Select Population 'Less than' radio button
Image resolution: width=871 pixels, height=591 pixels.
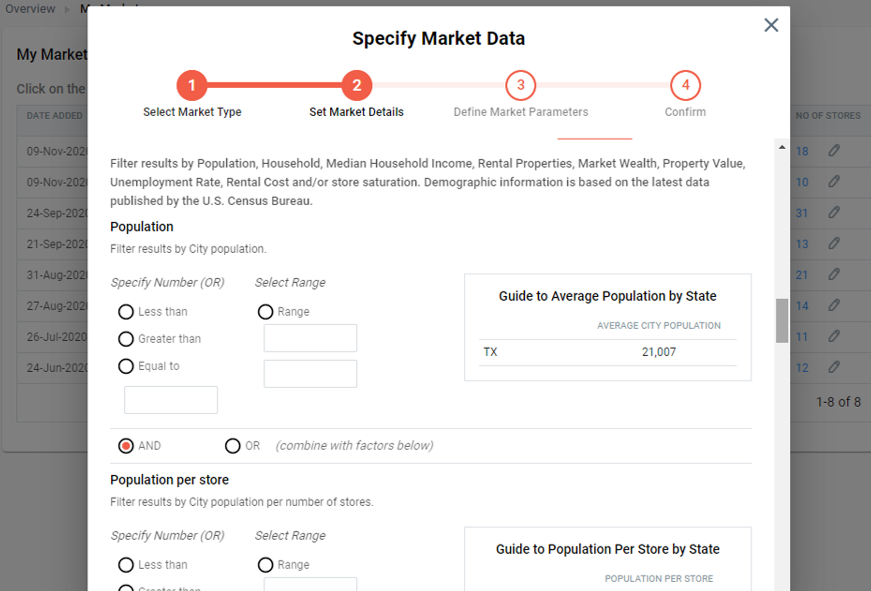(x=126, y=312)
